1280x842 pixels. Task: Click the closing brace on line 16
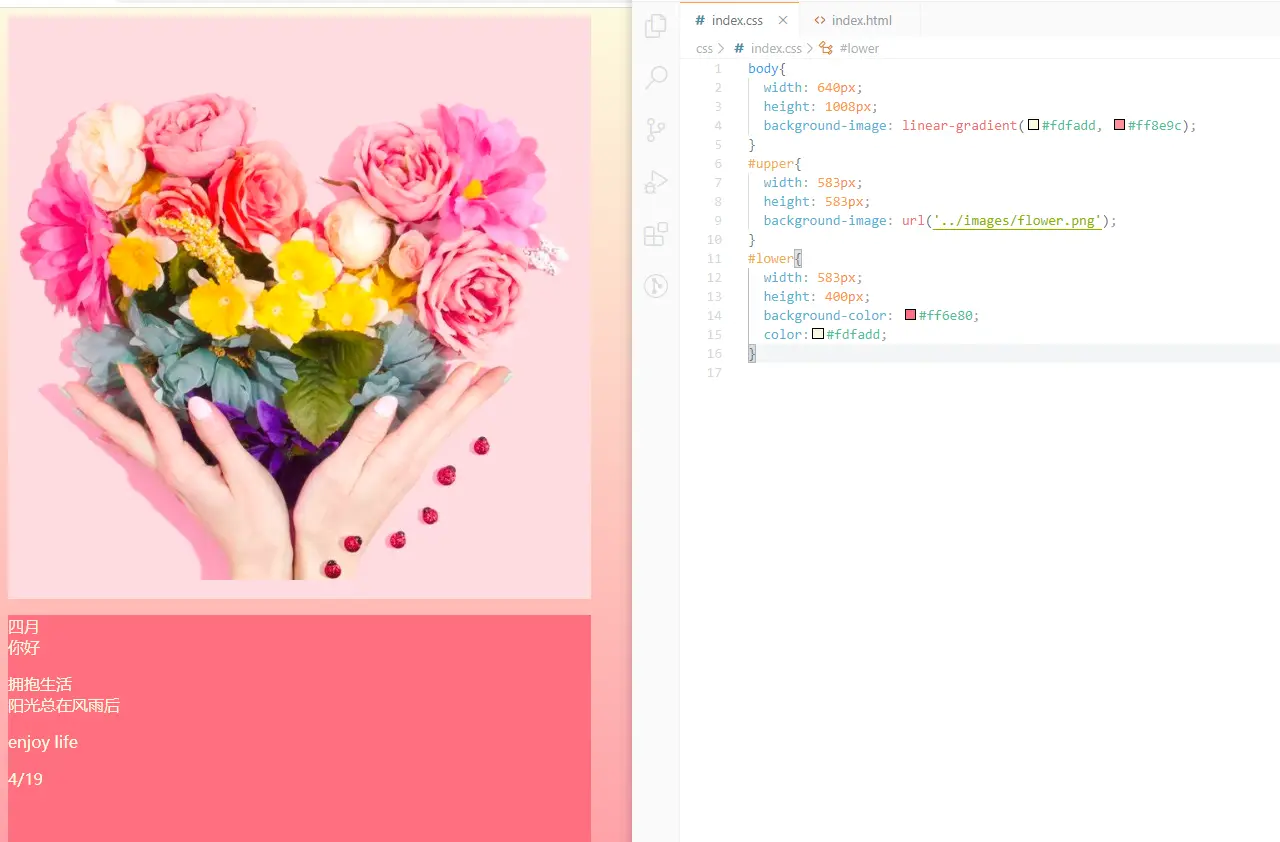point(752,354)
